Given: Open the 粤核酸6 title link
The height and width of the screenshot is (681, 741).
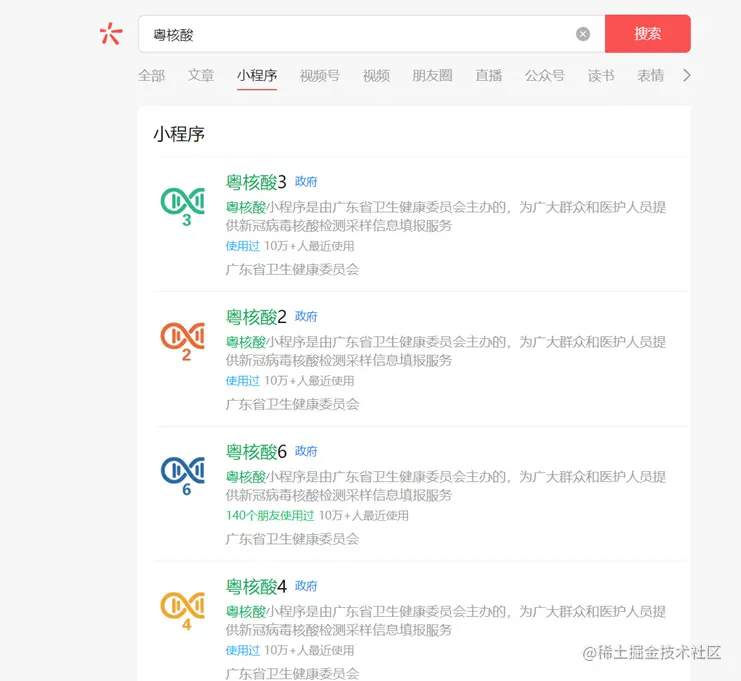Looking at the screenshot, I should (x=256, y=452).
